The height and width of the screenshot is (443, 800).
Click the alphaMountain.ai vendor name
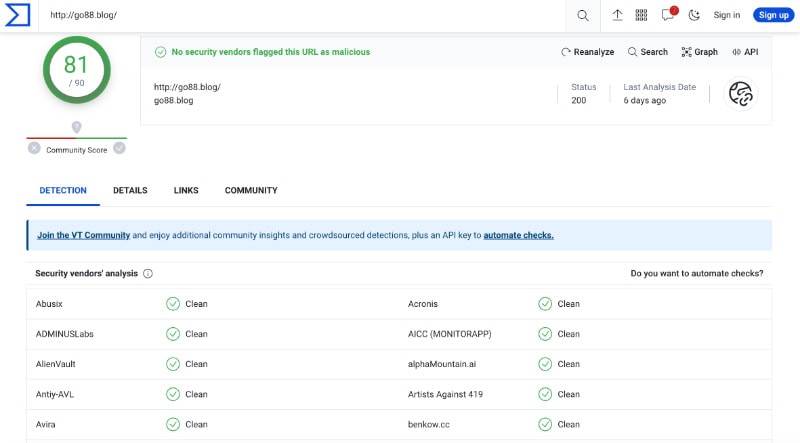click(442, 364)
